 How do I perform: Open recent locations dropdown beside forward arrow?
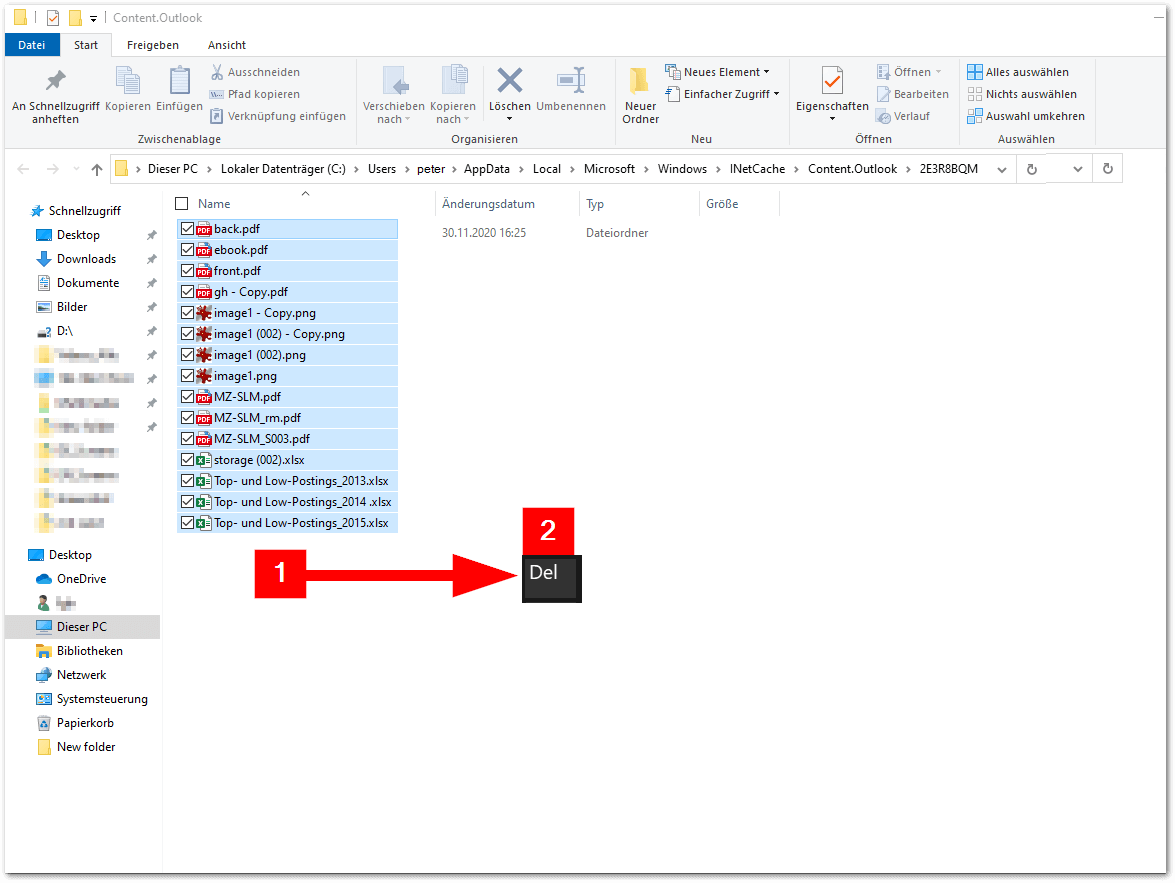pos(76,169)
